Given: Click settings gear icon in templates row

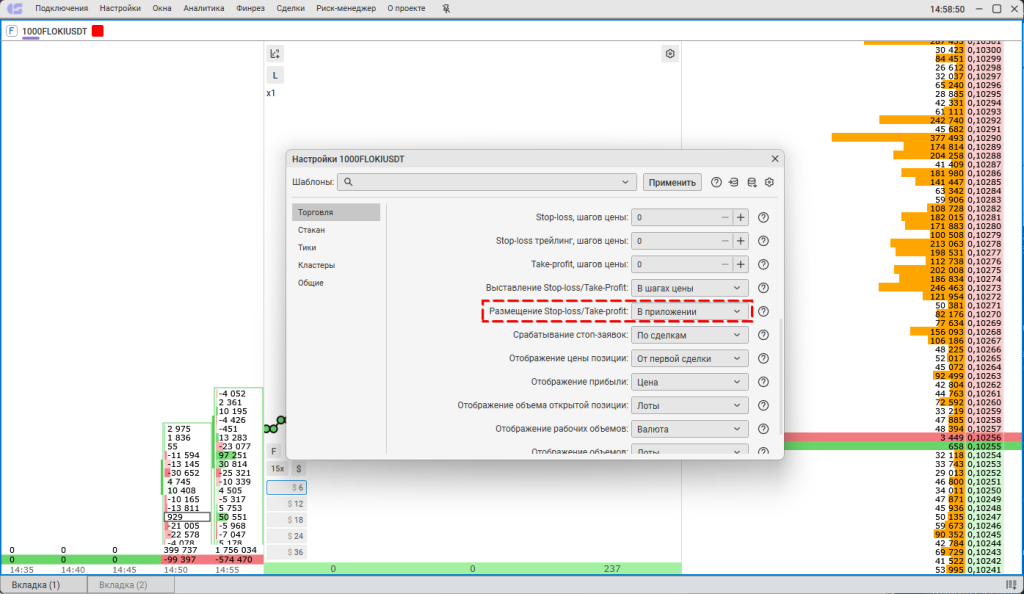Looking at the screenshot, I should click(770, 182).
